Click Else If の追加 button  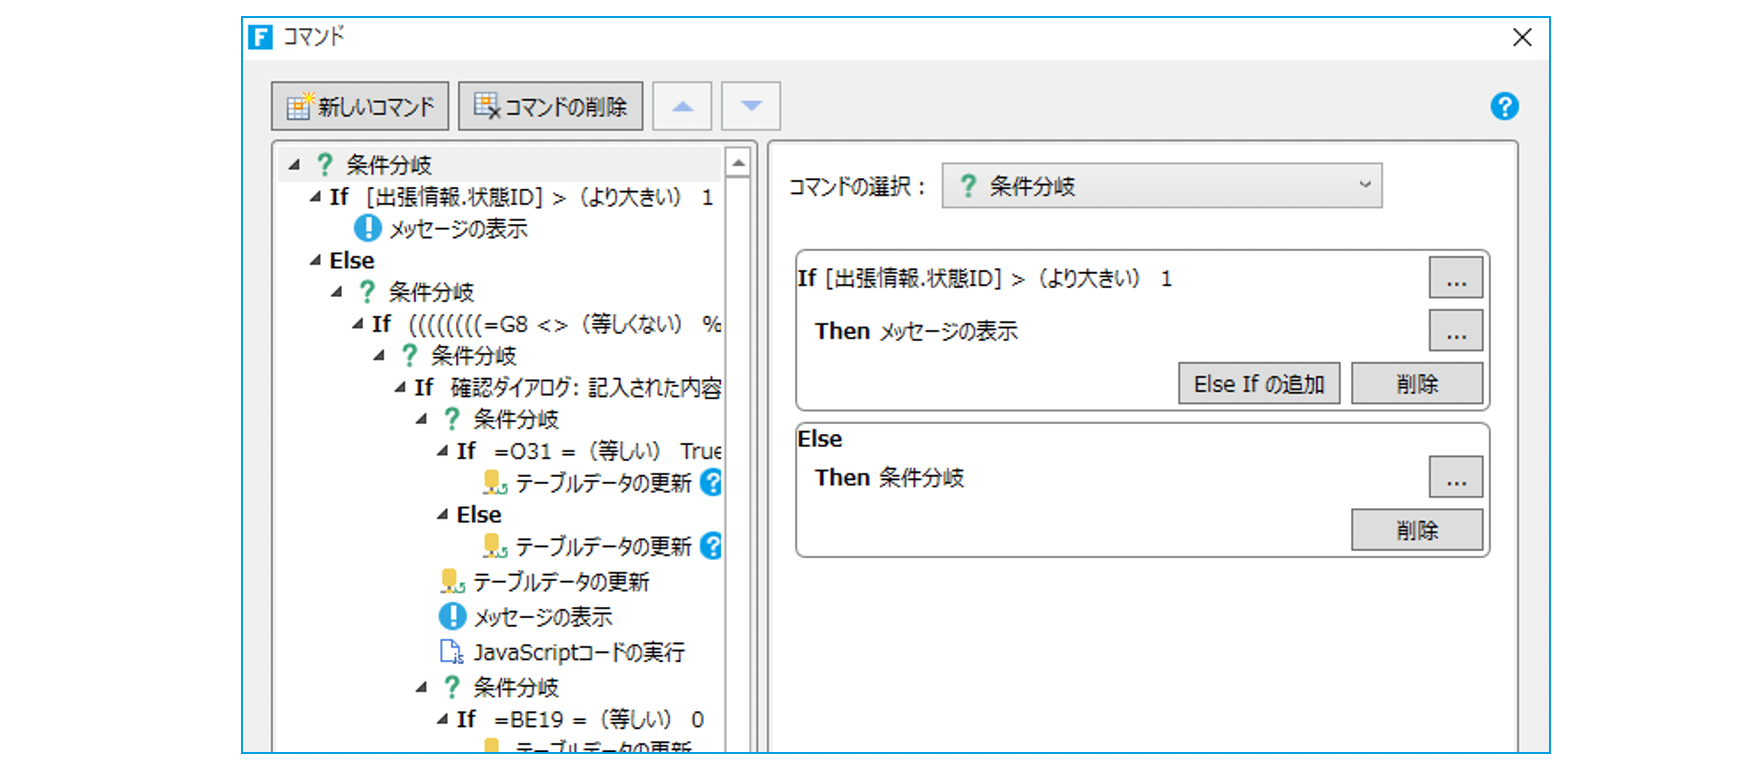[x=1259, y=384]
